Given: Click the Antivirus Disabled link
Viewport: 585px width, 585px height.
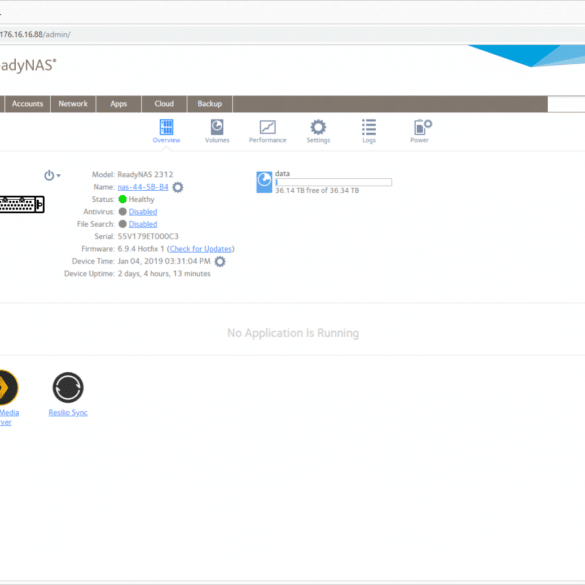Looking at the screenshot, I should [143, 212].
